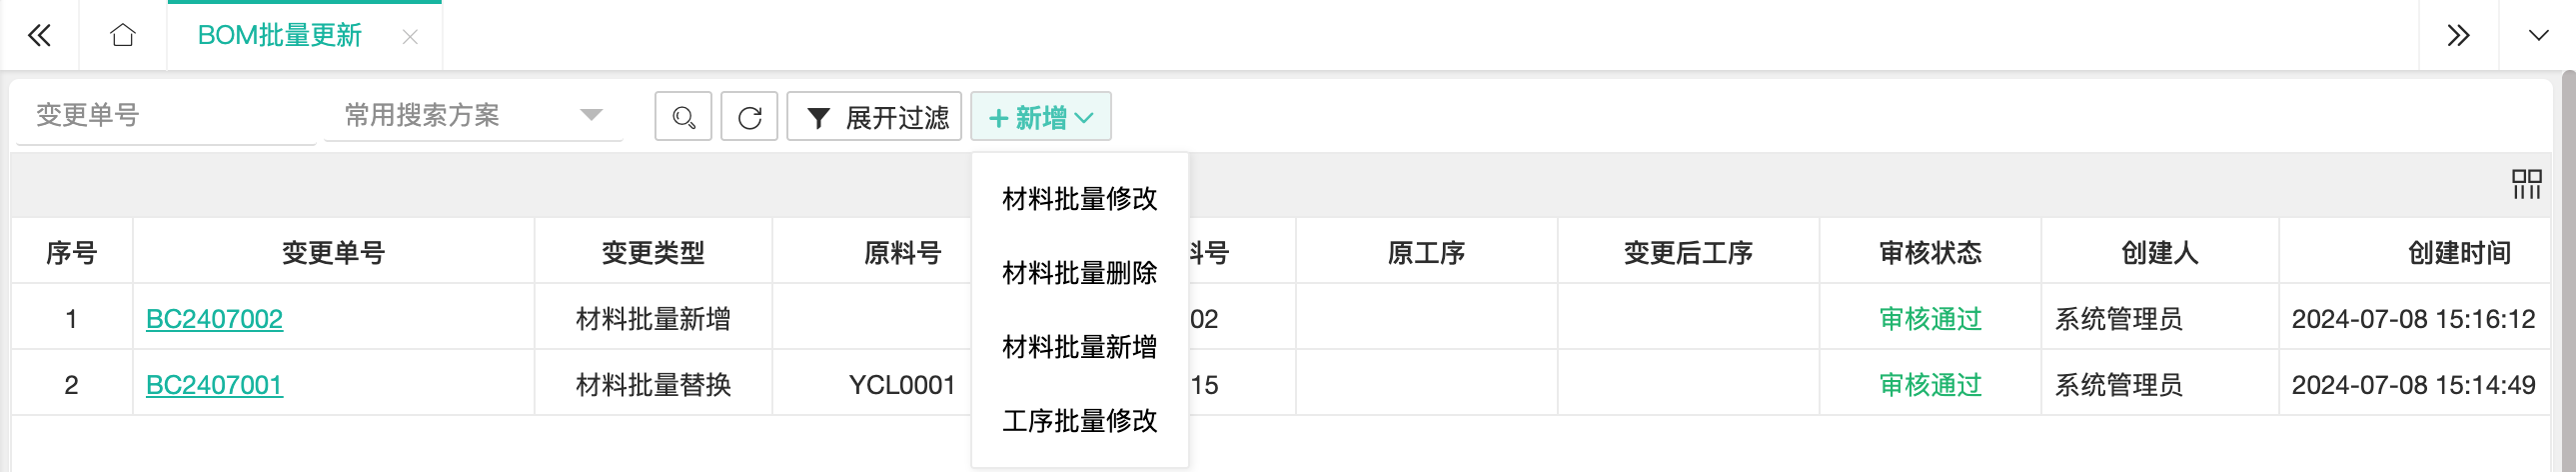
Task: Toggle the 新增 dropdown button
Action: point(1040,117)
